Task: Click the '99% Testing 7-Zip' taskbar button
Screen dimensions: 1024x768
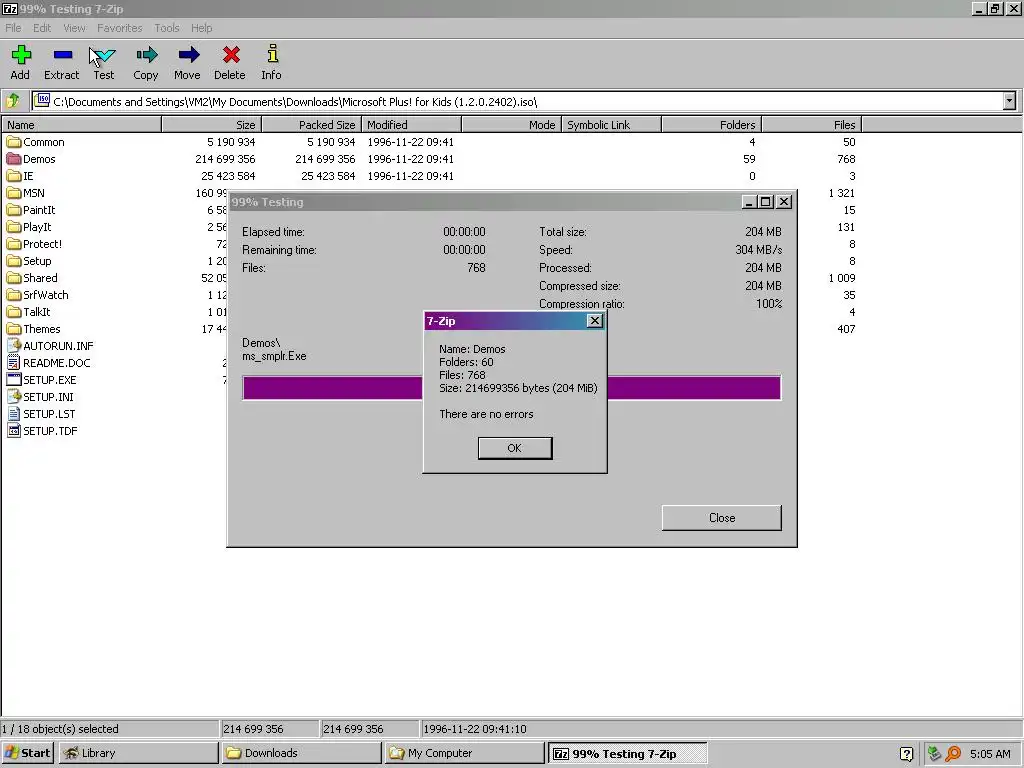Action: click(627, 753)
